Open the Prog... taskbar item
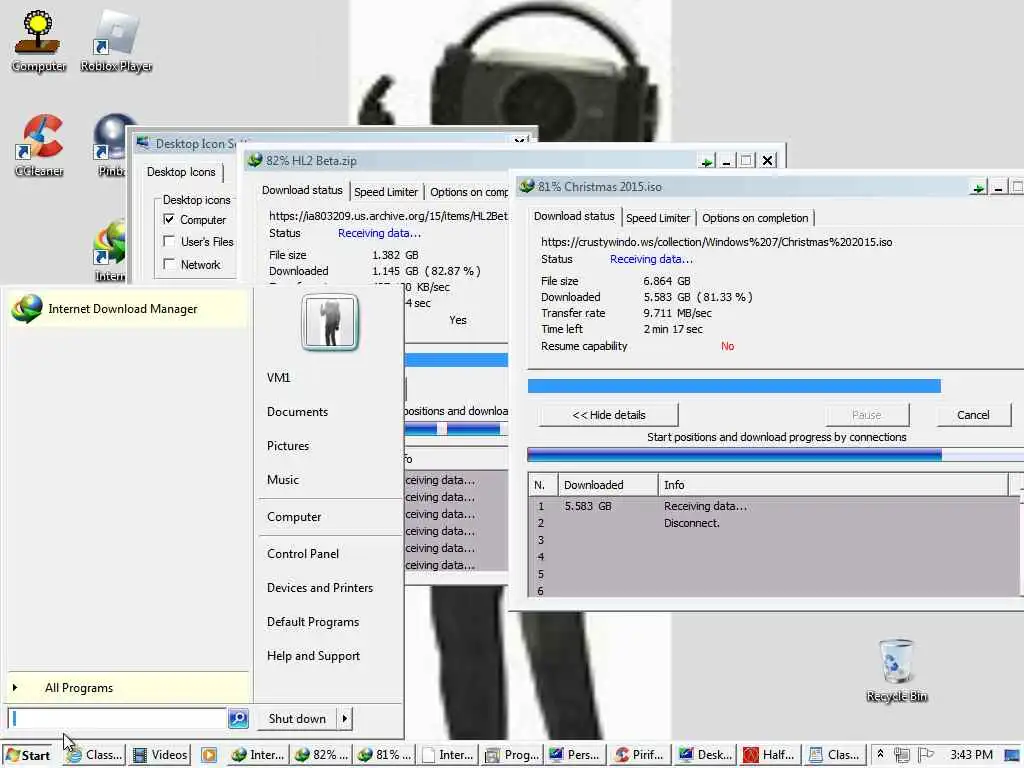1024x768 pixels. click(513, 755)
